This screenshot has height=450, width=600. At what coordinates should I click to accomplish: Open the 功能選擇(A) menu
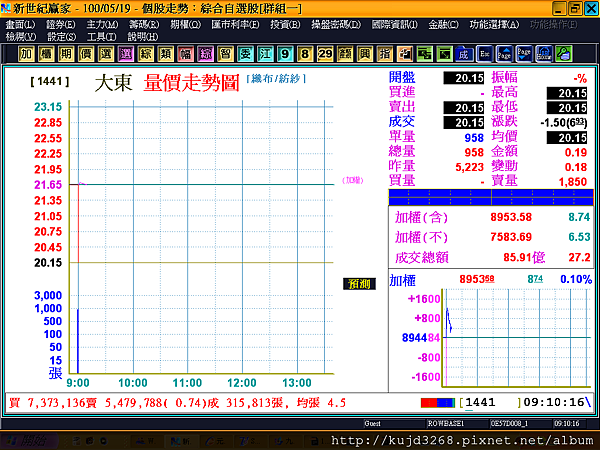(x=494, y=25)
